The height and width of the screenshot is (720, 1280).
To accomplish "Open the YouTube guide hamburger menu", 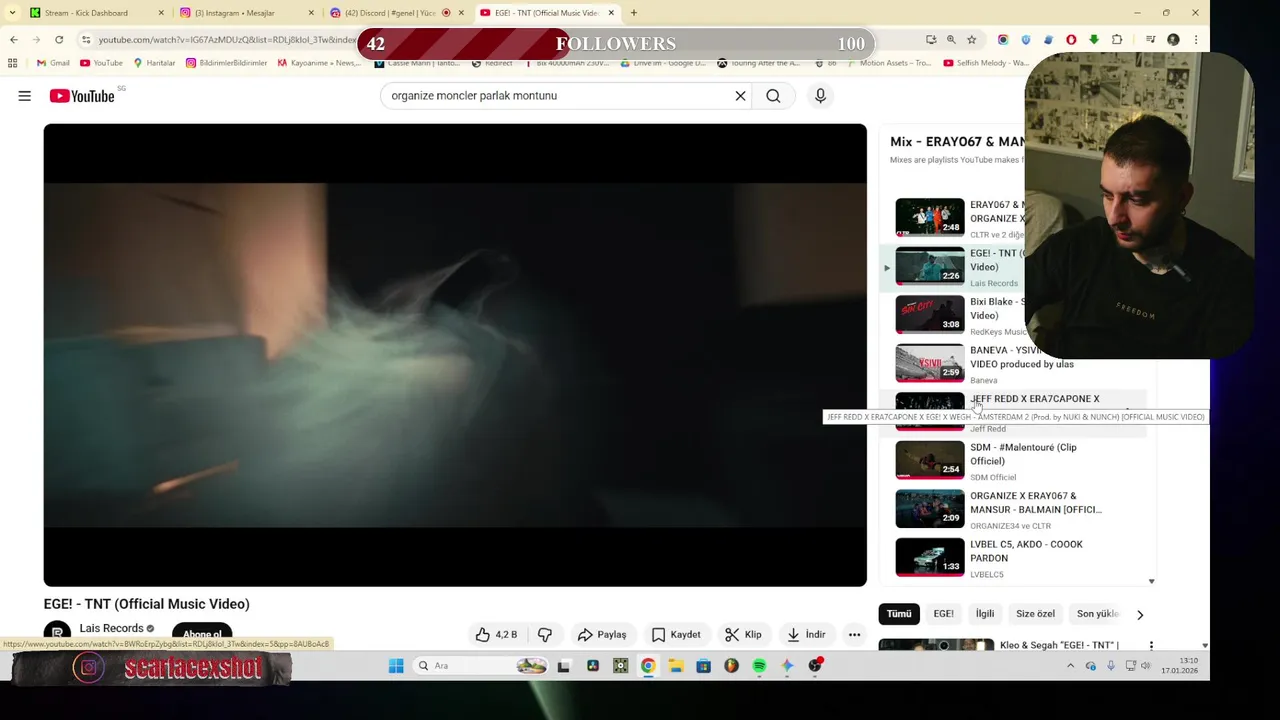I will 24,96.
